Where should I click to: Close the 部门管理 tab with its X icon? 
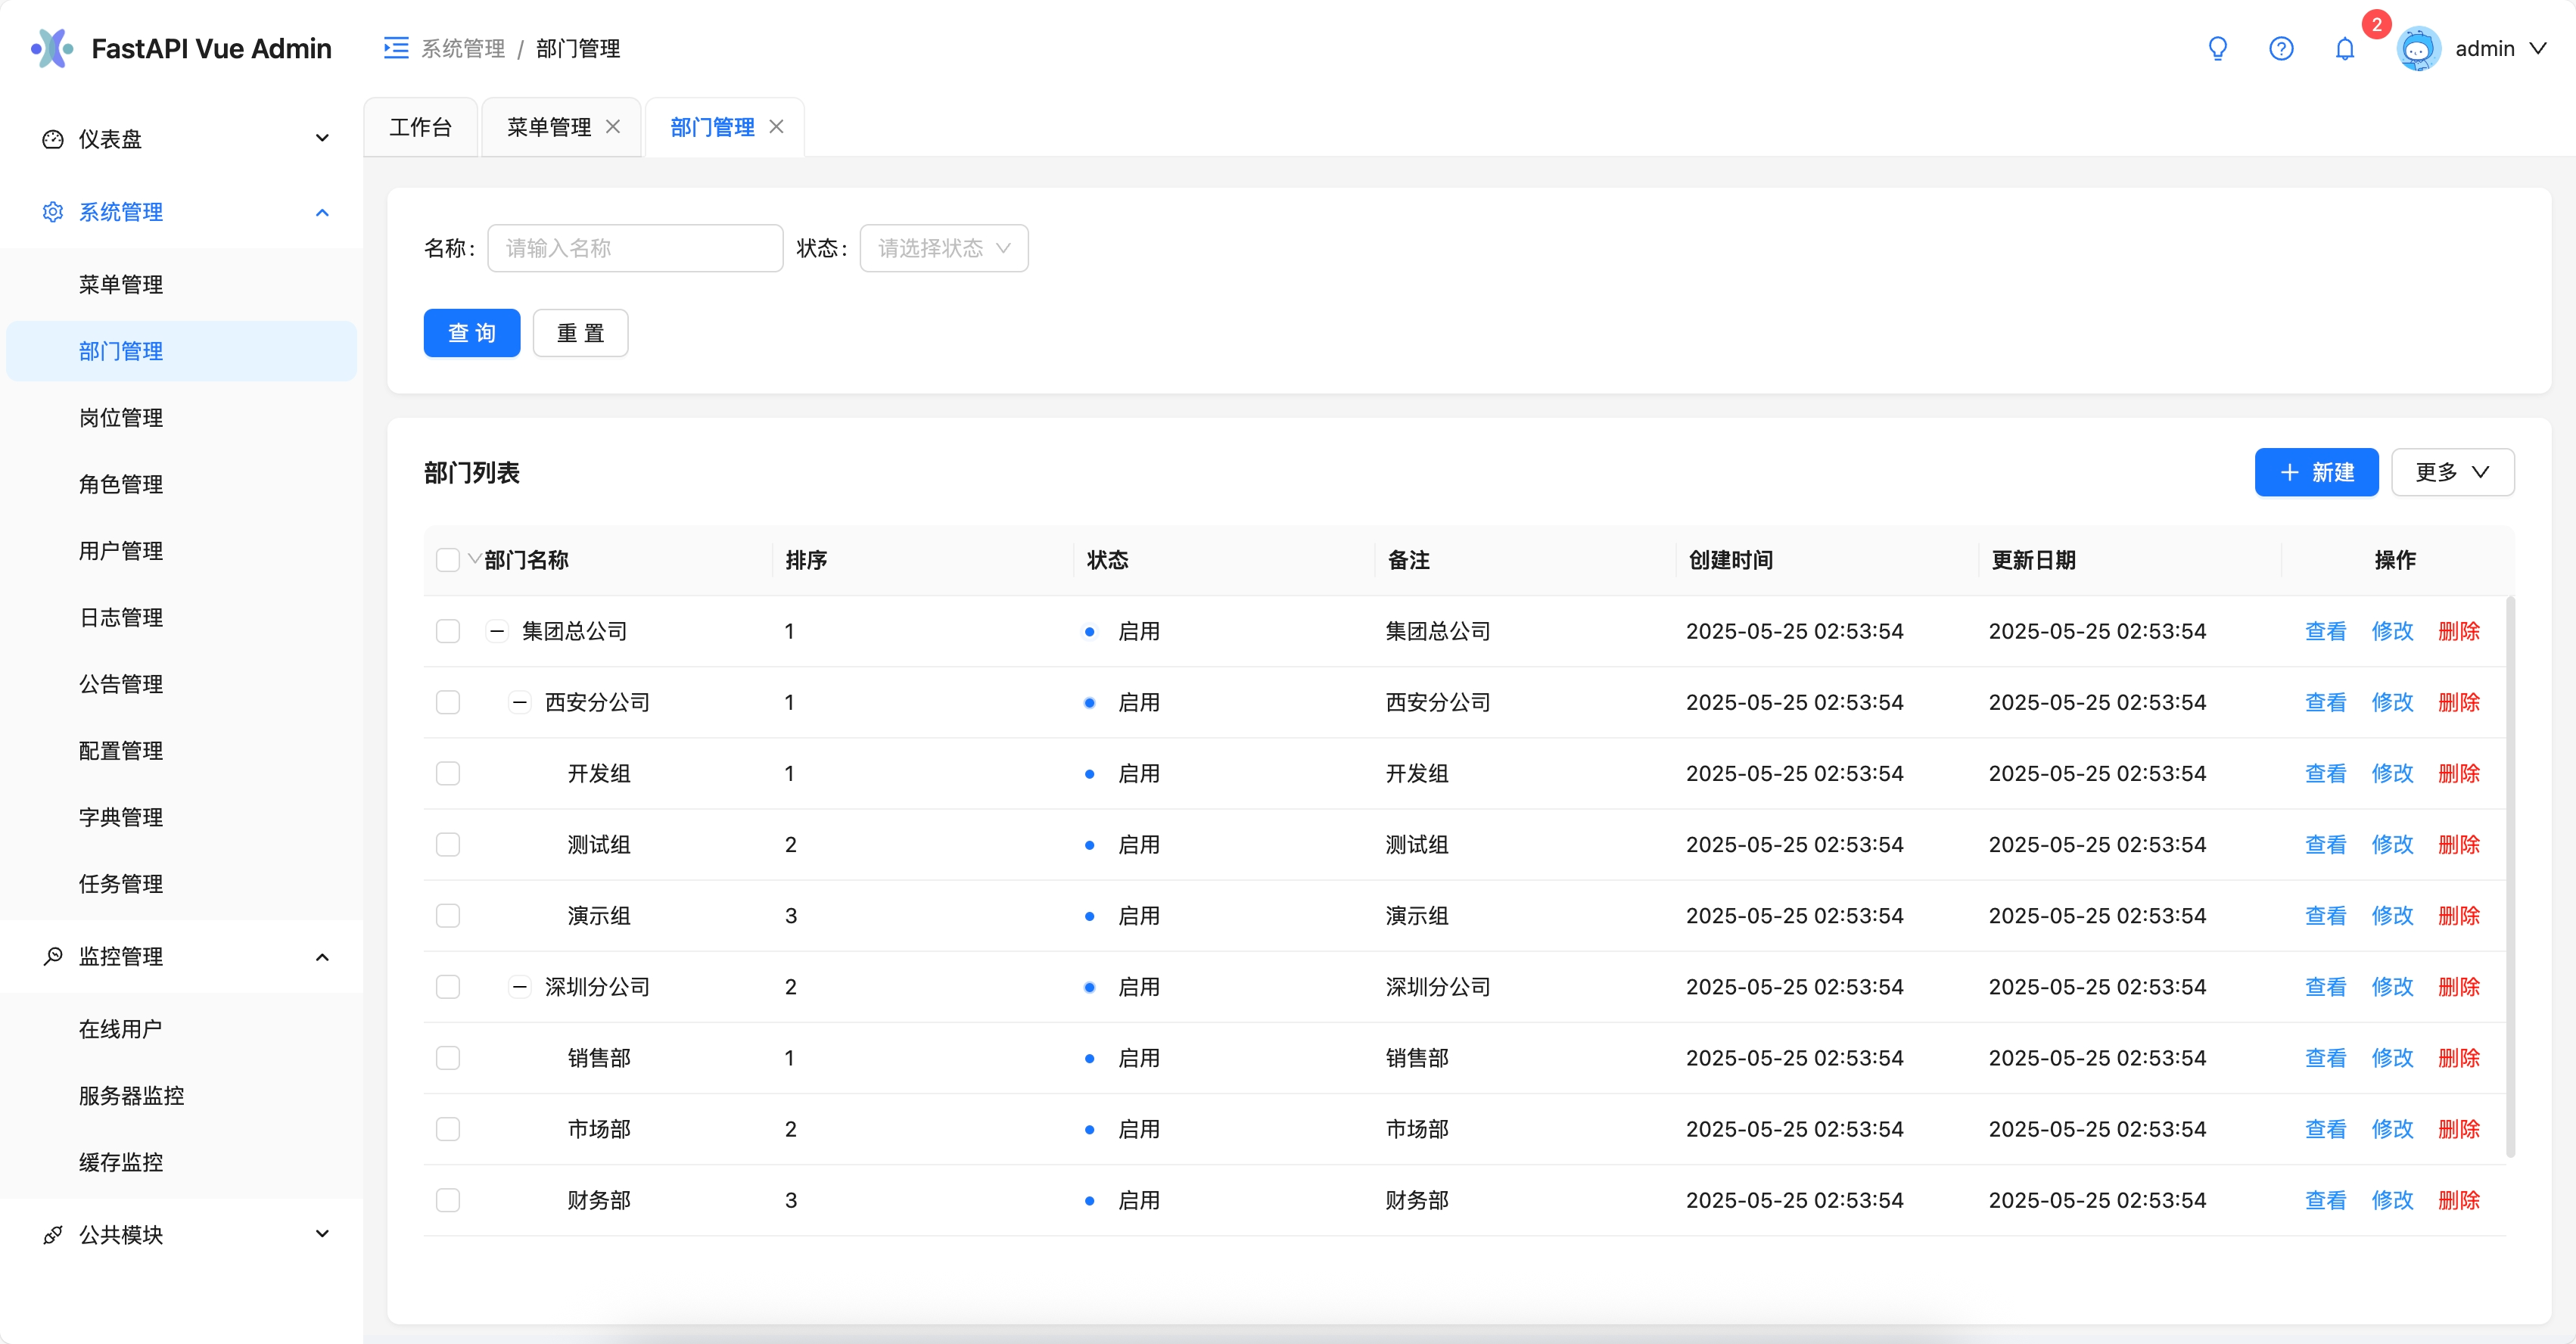pos(776,127)
